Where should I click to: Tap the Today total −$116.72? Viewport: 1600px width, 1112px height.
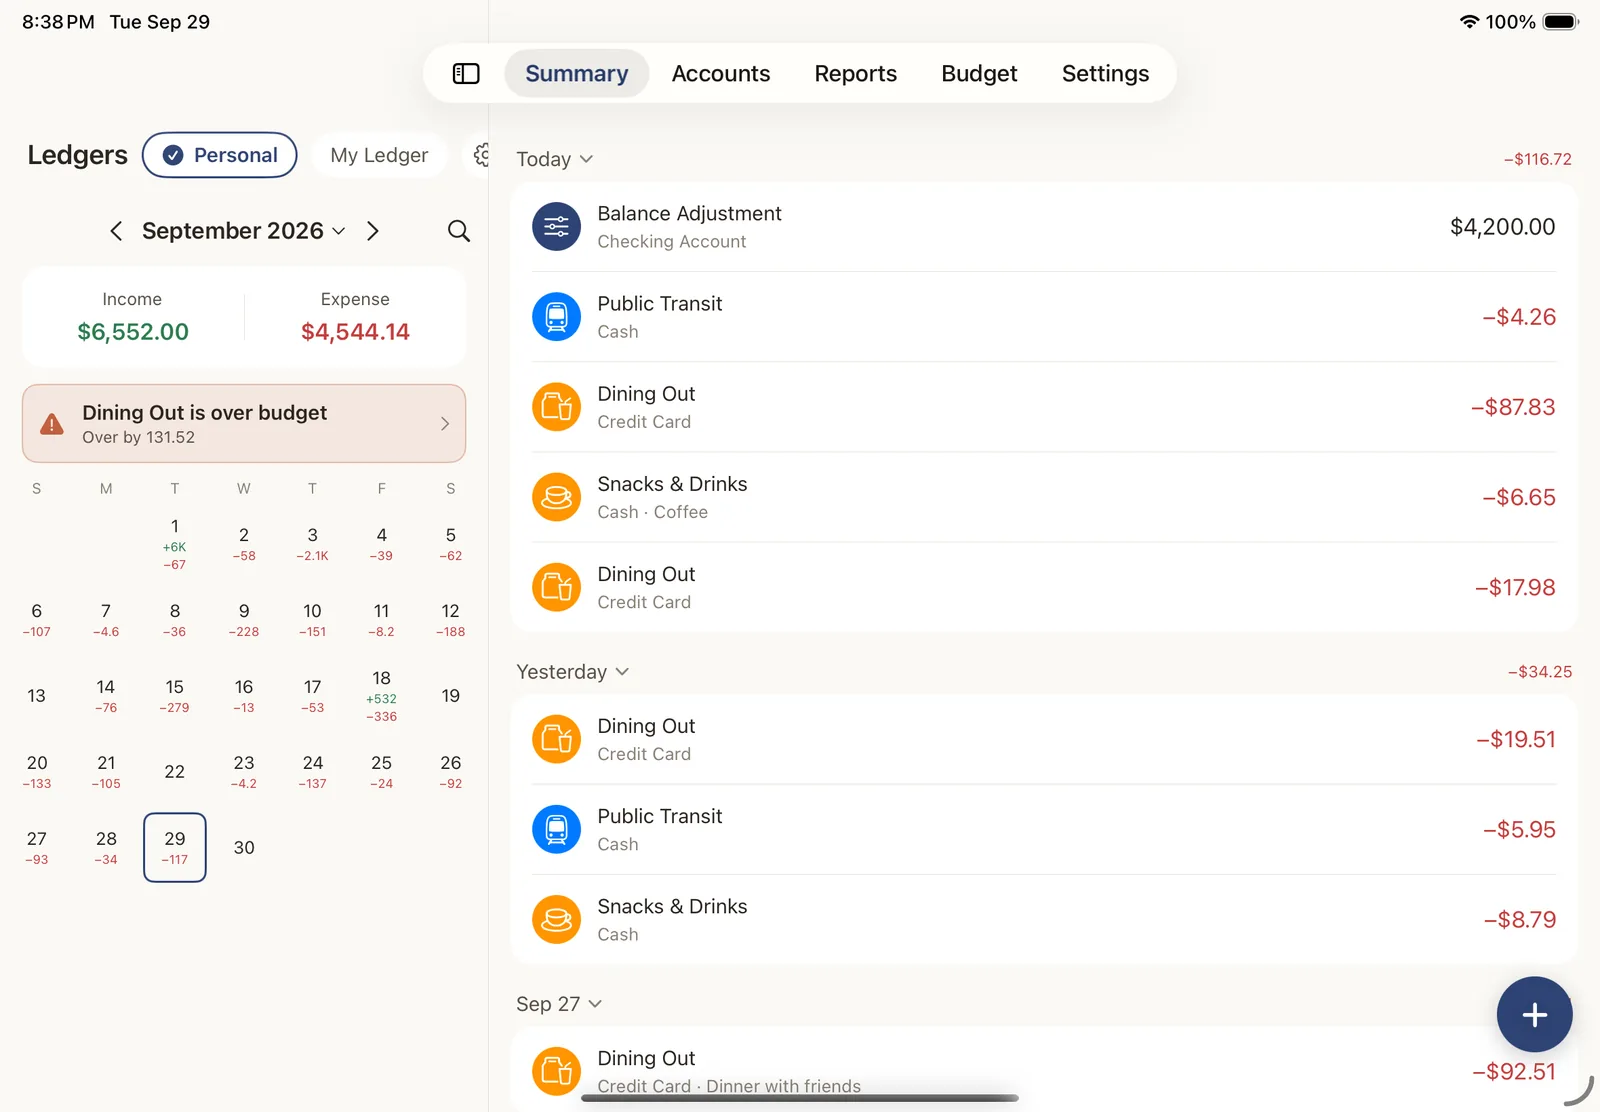tap(1538, 159)
